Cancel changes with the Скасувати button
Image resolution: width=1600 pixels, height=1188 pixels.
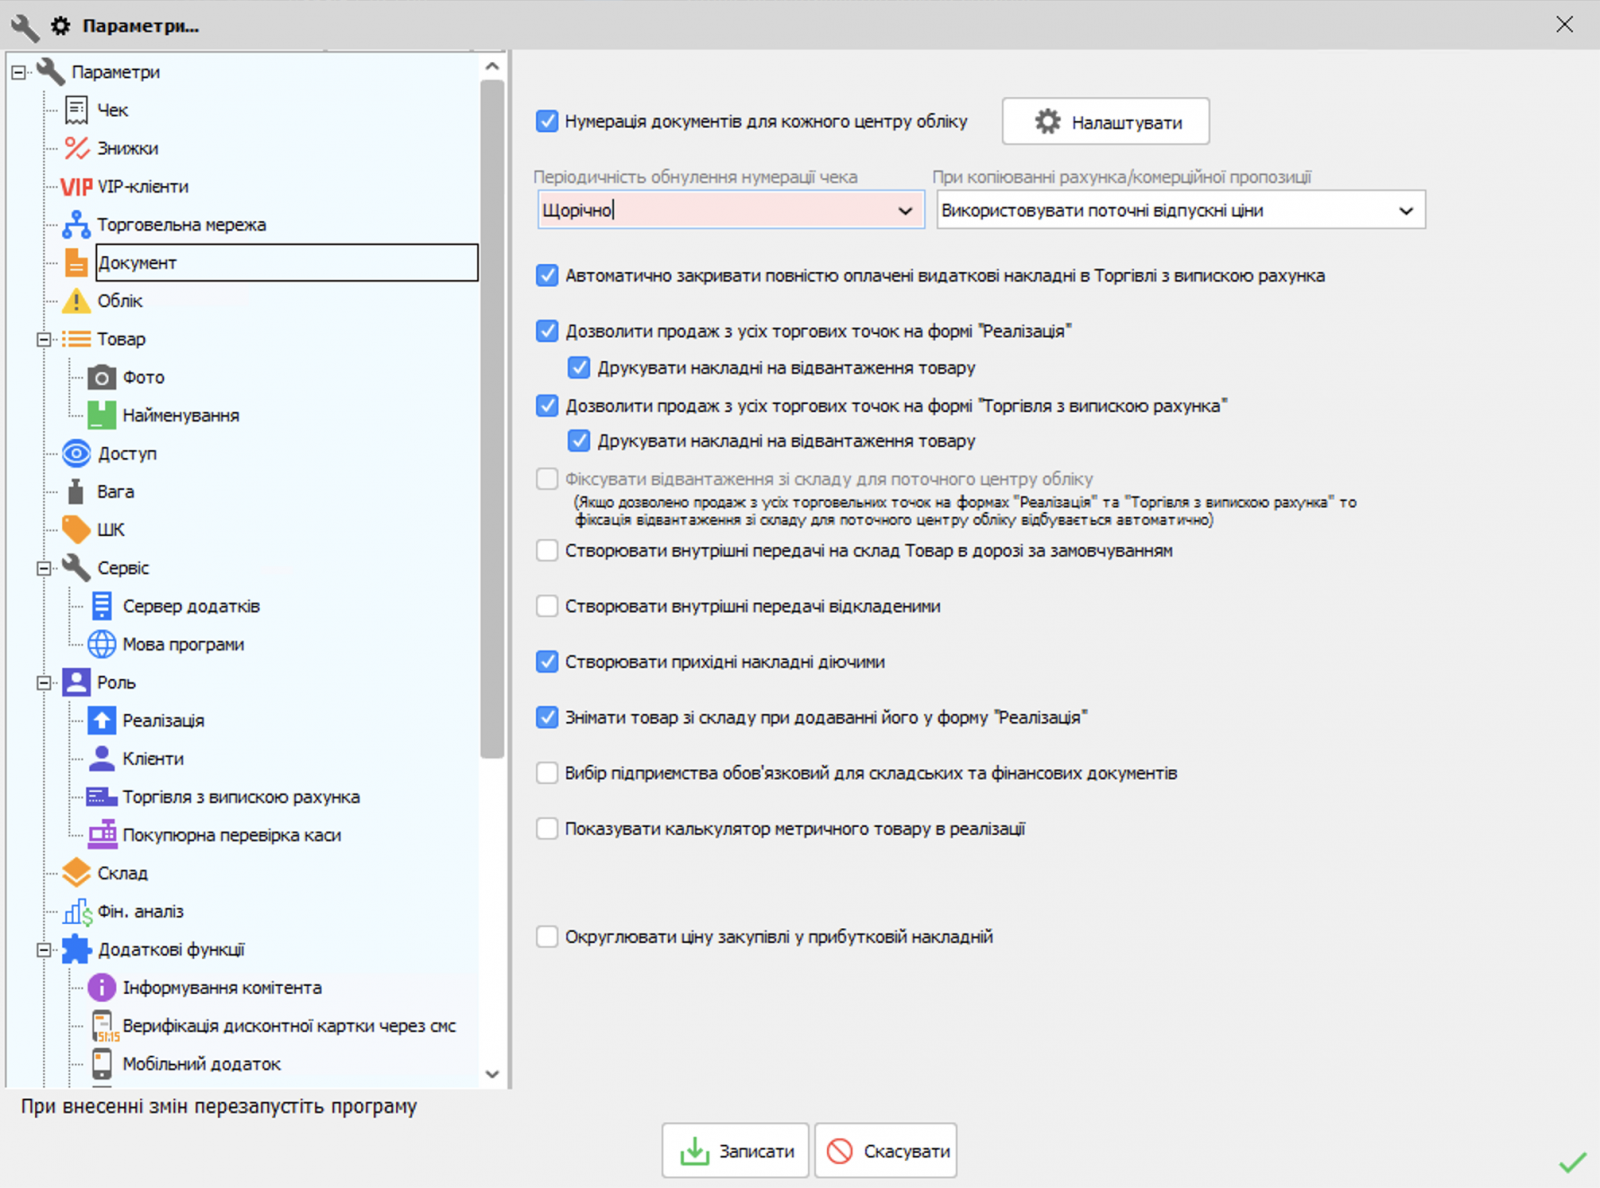tap(886, 1151)
